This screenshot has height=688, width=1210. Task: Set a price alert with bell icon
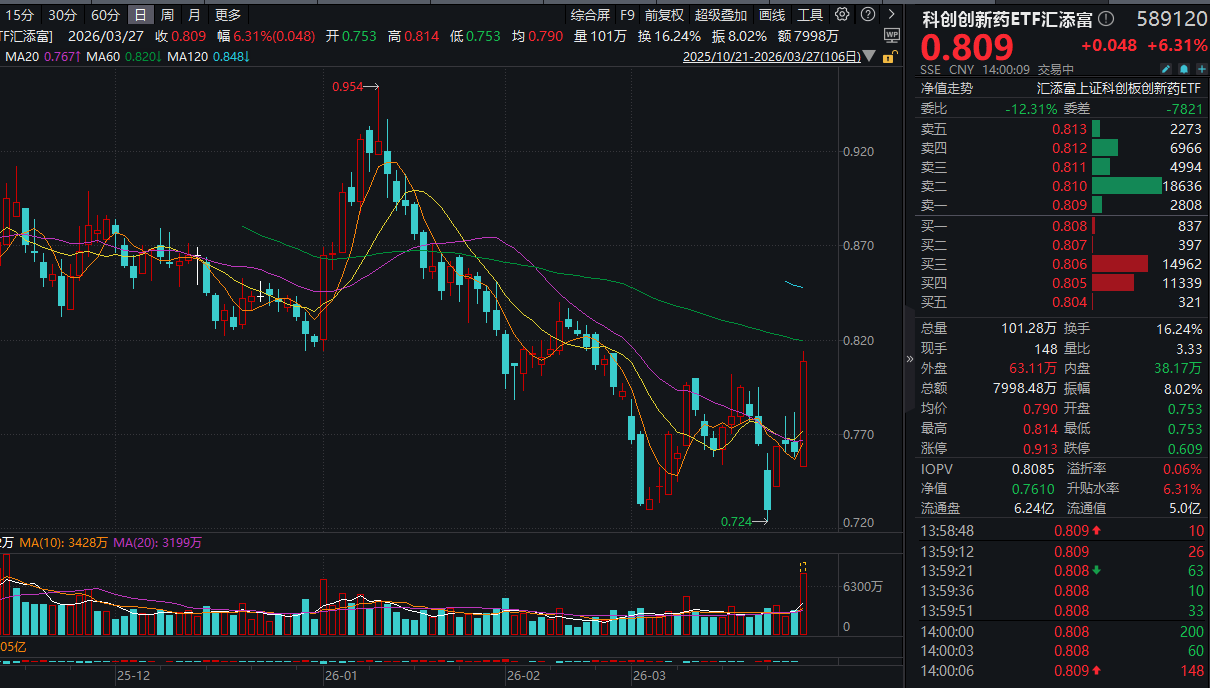tap(1184, 70)
